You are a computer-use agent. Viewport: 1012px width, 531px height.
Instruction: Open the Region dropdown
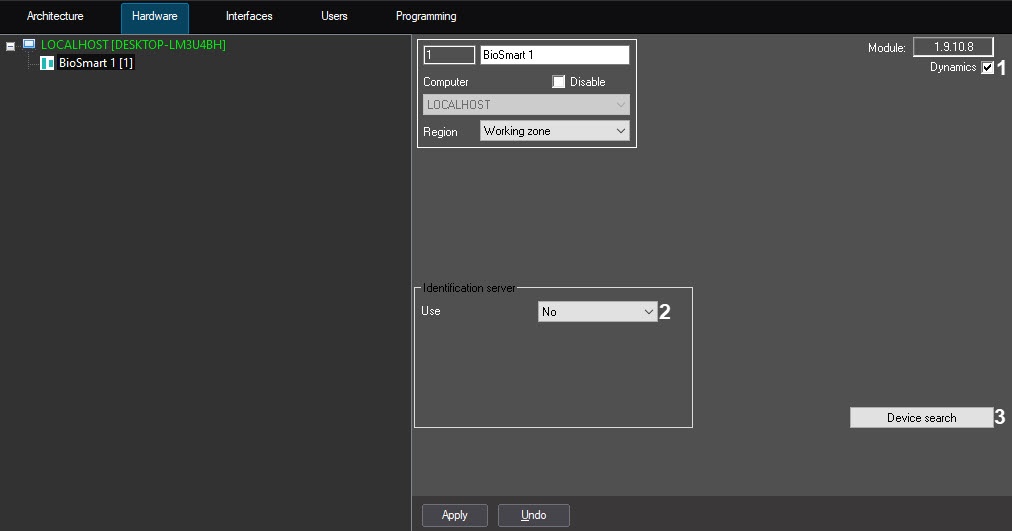pyautogui.click(x=555, y=131)
